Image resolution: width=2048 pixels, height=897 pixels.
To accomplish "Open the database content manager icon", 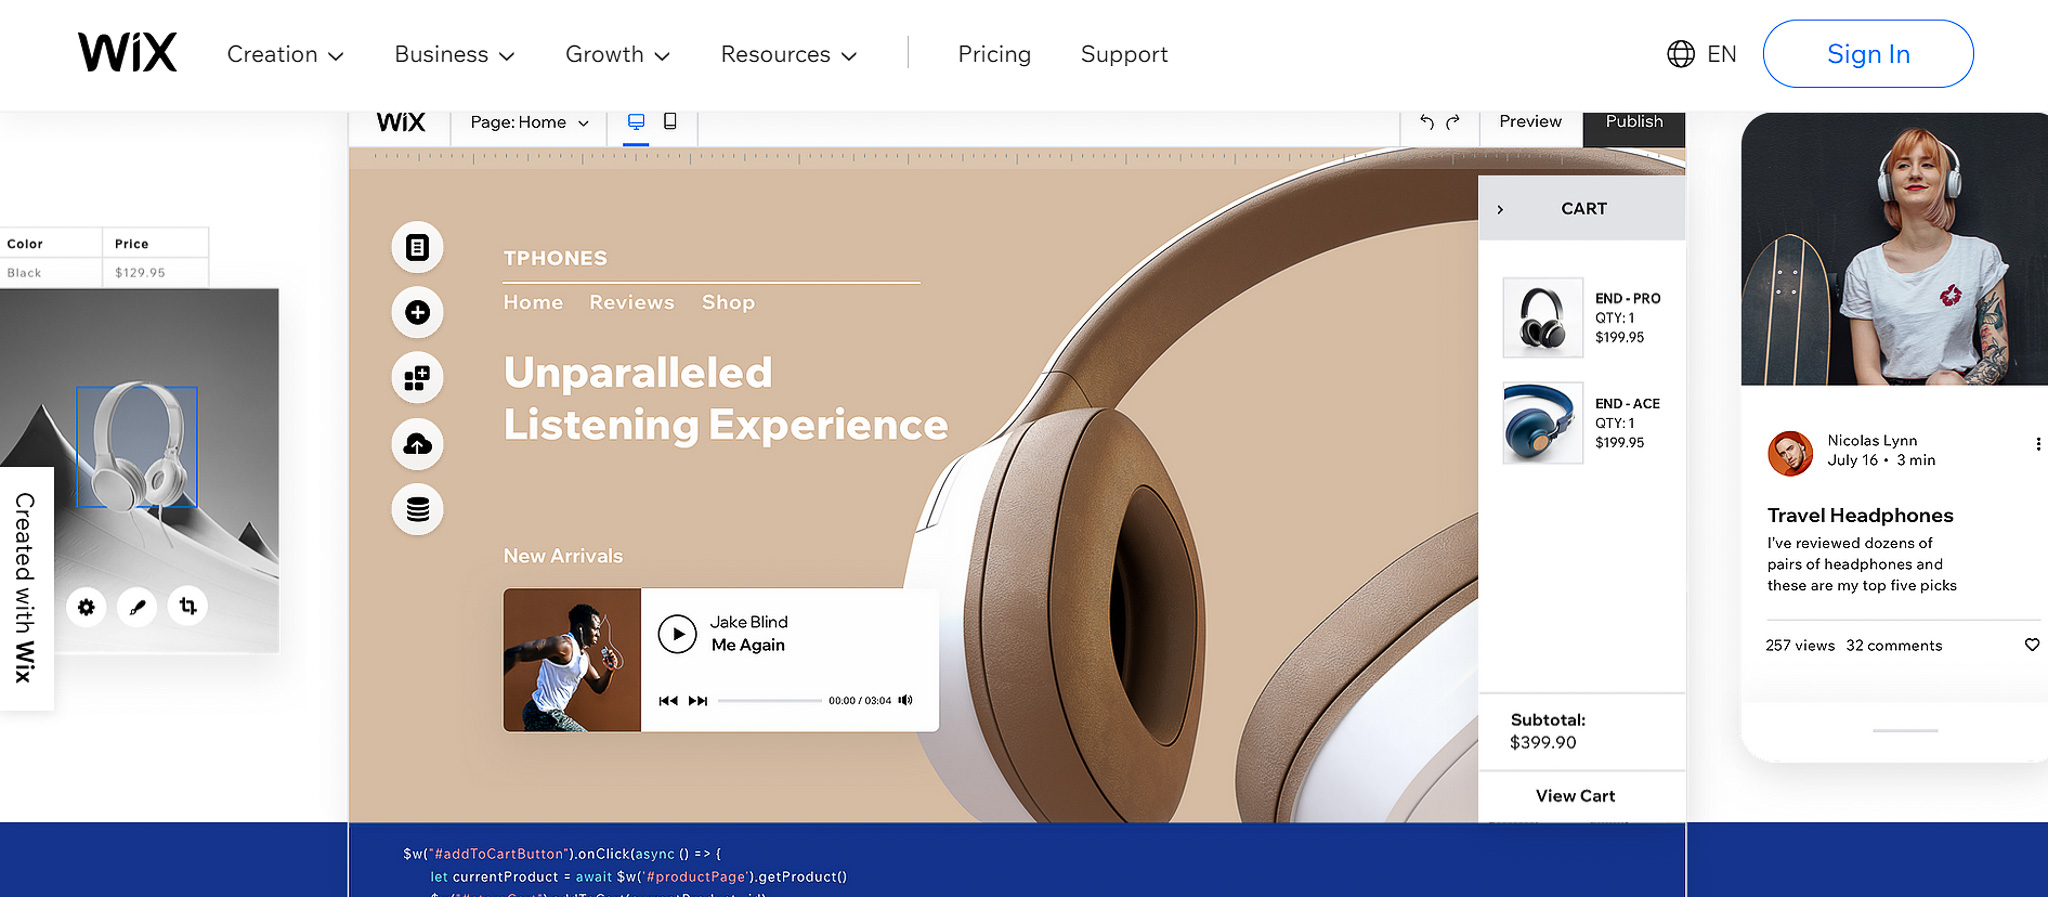I will [x=417, y=509].
